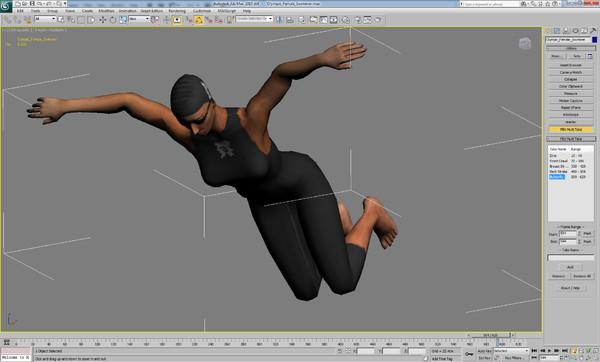The width and height of the screenshot is (600, 362).
Task: Click the Mark button beside Start
Action: 587,233
